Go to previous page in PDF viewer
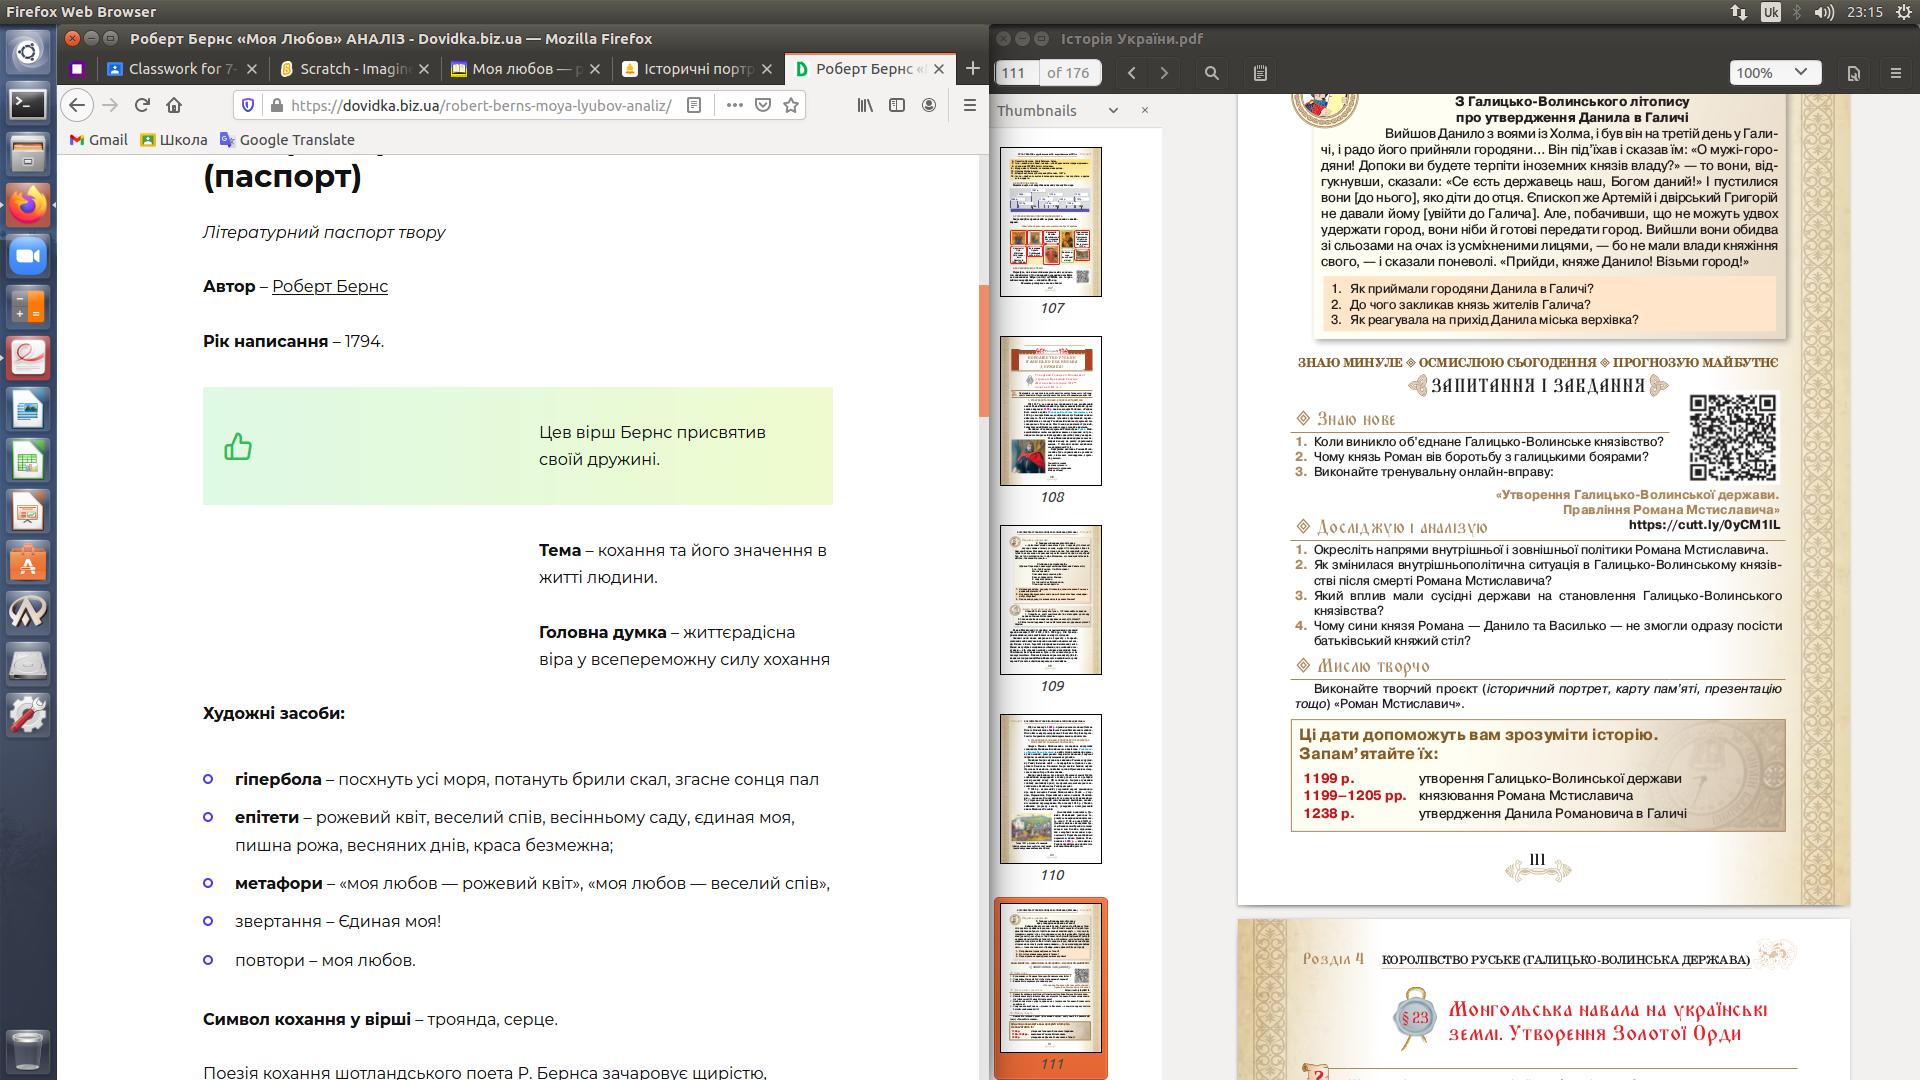 click(1132, 73)
